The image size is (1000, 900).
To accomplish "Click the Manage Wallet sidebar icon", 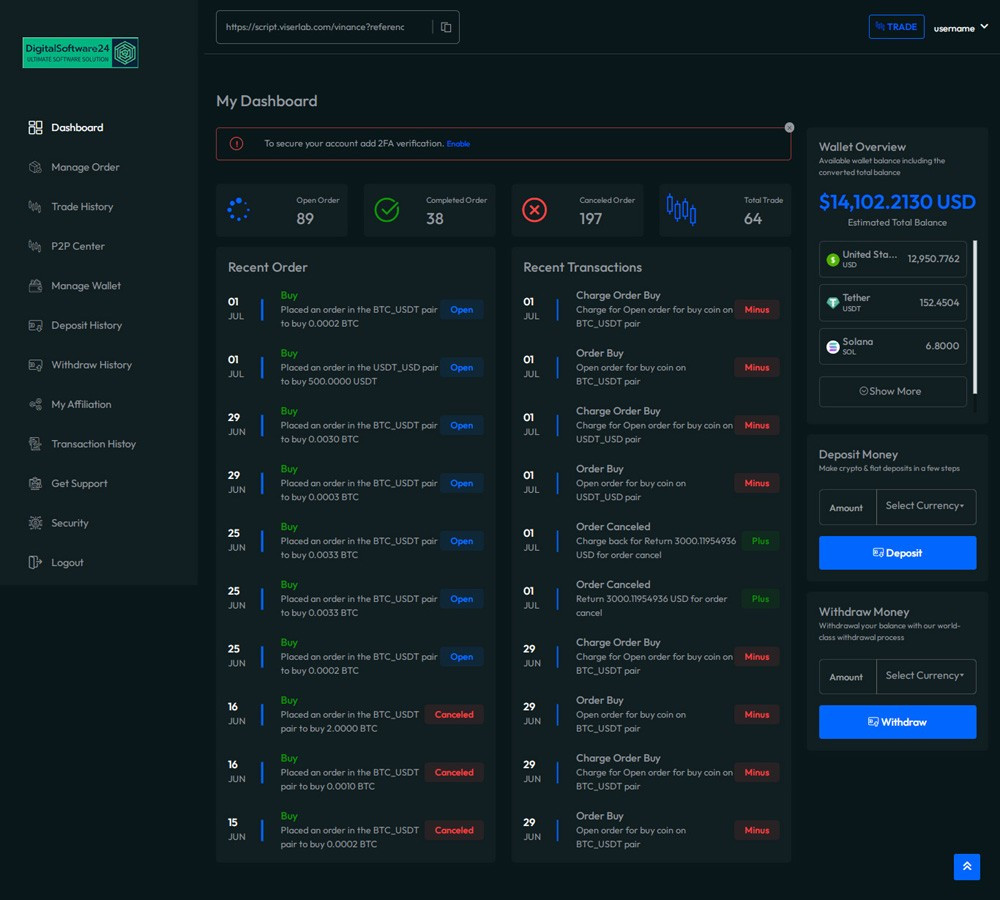I will pyautogui.click(x=36, y=286).
